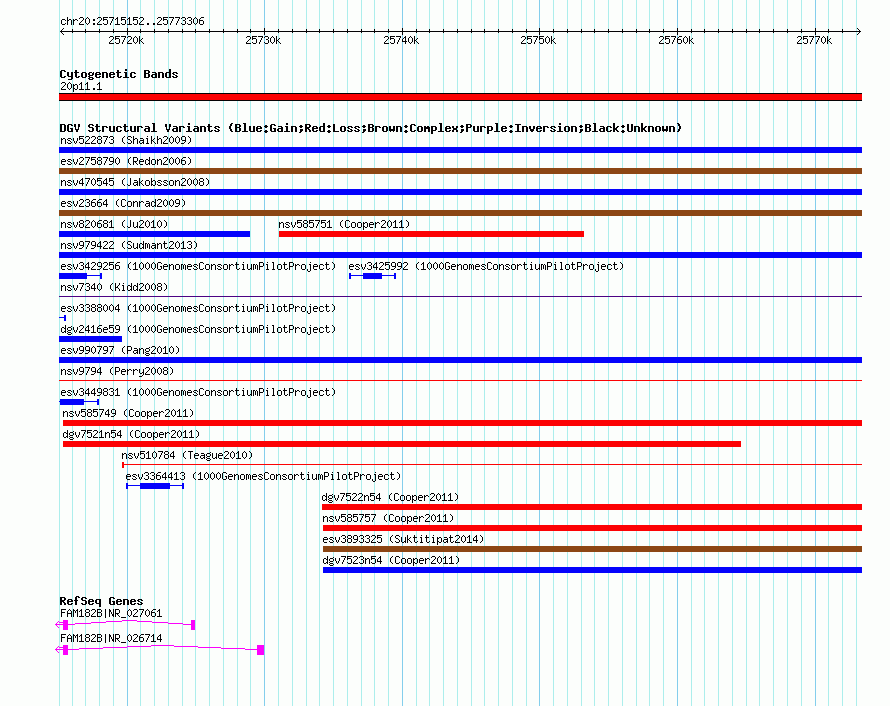Open variant dgv7522n54 (Cooper2011) label
Image resolution: width=890 pixels, height=706 pixels.
pyautogui.click(x=391, y=497)
